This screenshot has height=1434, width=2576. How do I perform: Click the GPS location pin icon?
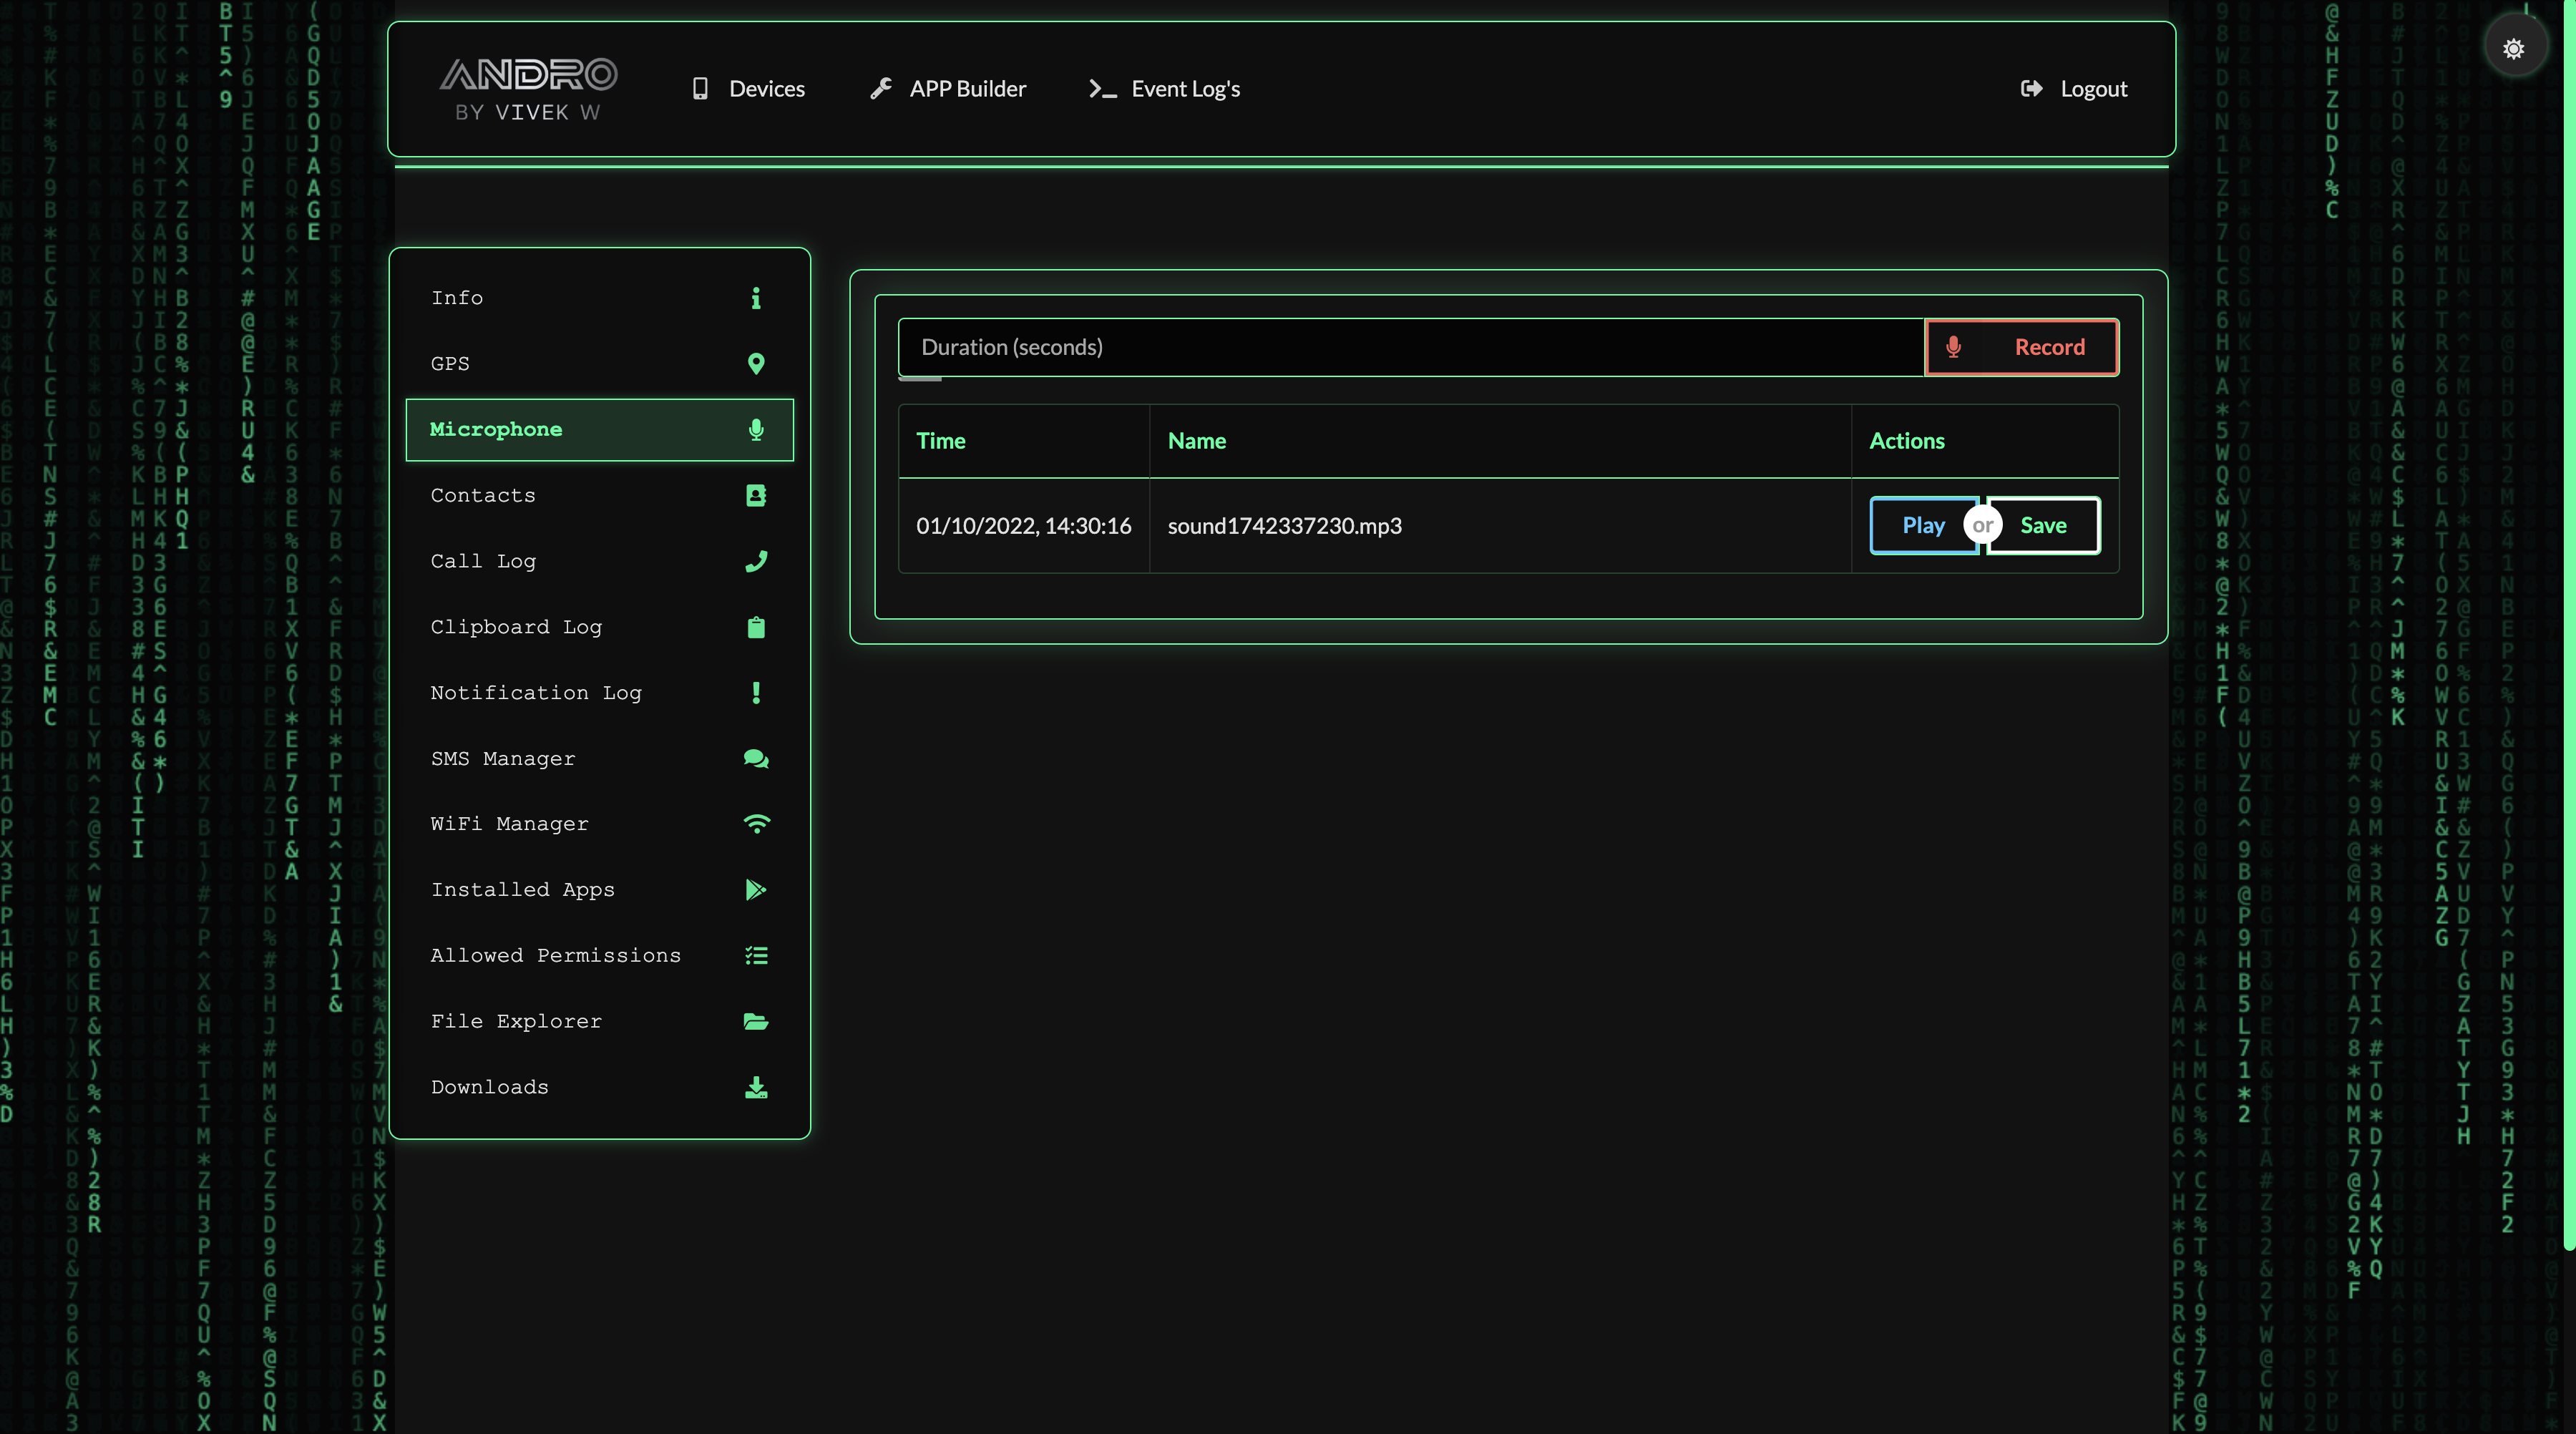point(756,364)
